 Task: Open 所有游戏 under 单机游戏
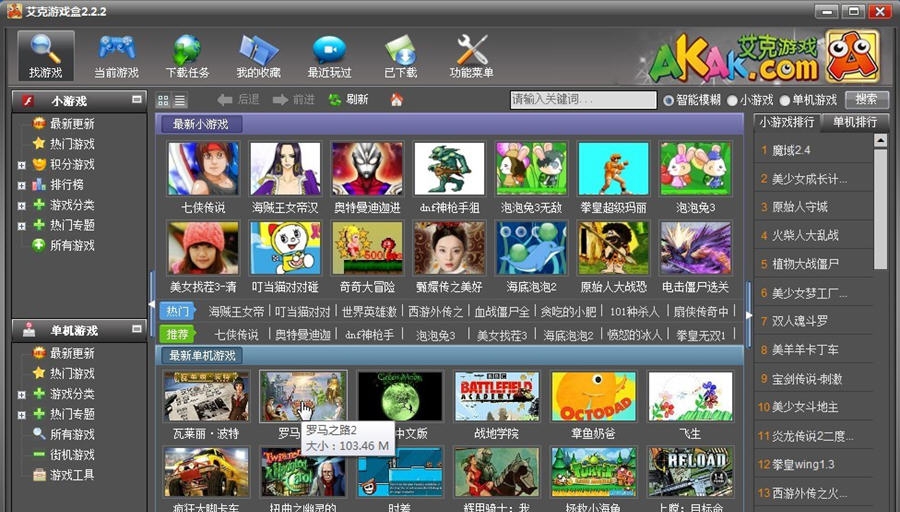point(72,434)
